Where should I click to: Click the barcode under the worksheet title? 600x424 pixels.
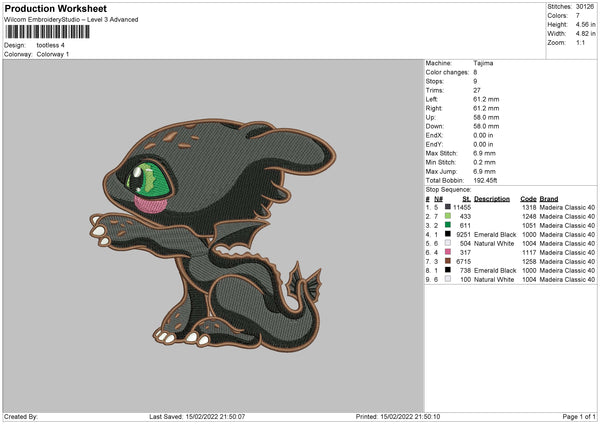point(48,32)
